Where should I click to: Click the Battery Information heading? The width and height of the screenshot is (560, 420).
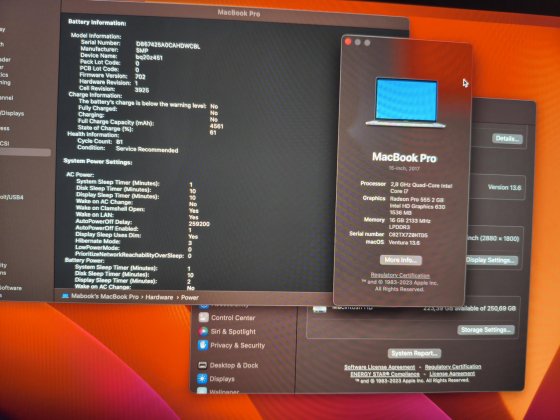pos(97,22)
